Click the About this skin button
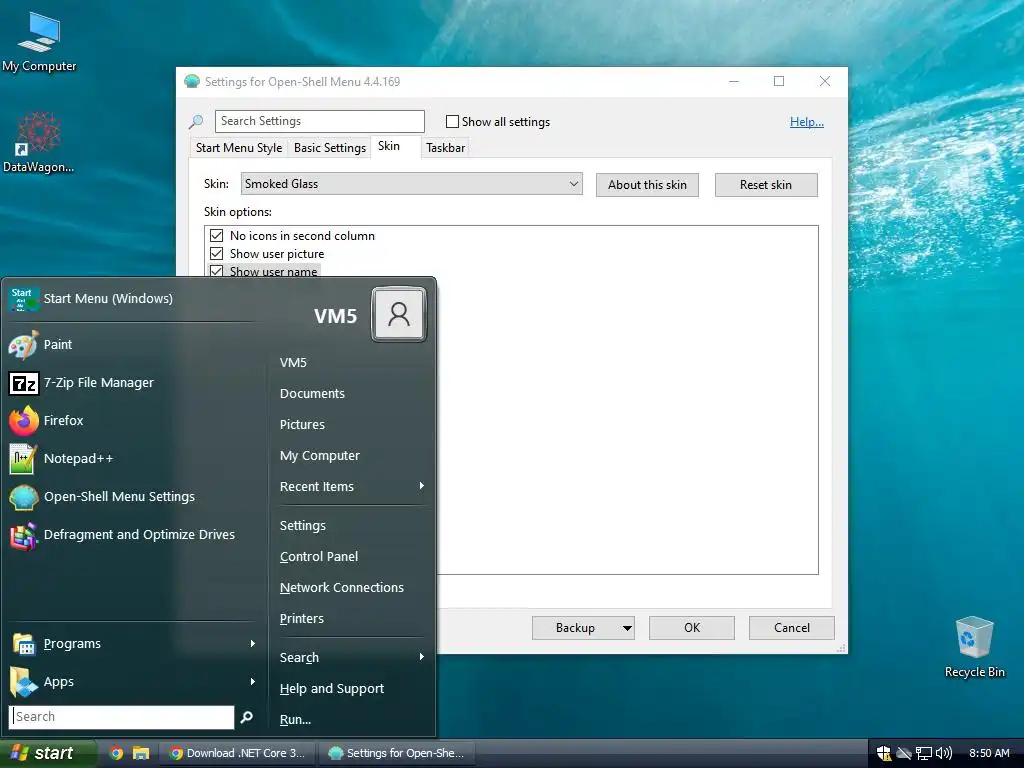Screen dimensions: 1024x768 (x=647, y=185)
